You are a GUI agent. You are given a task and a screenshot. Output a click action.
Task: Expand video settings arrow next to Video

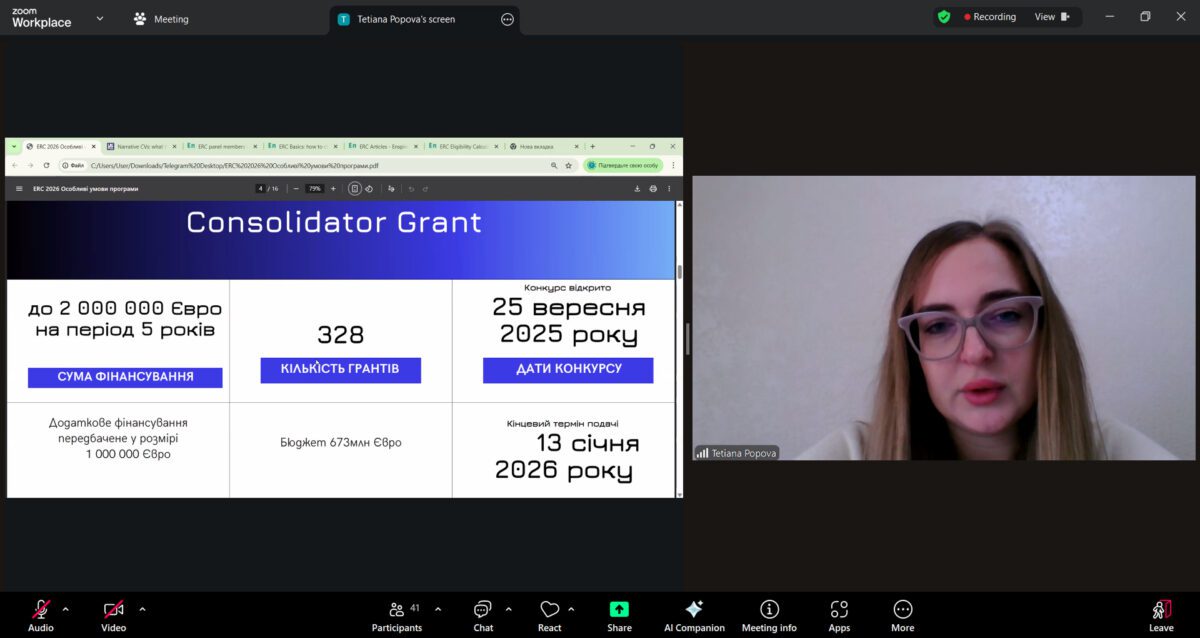142,609
